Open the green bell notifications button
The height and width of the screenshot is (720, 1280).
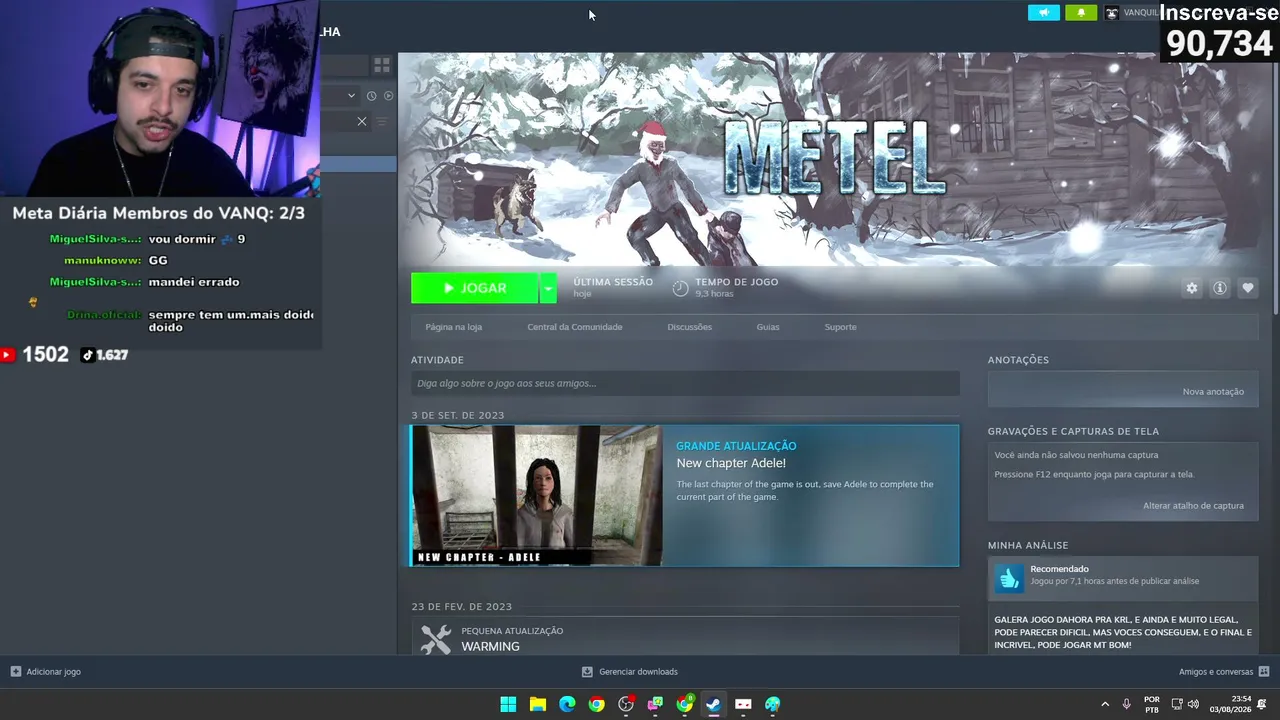[1081, 13]
